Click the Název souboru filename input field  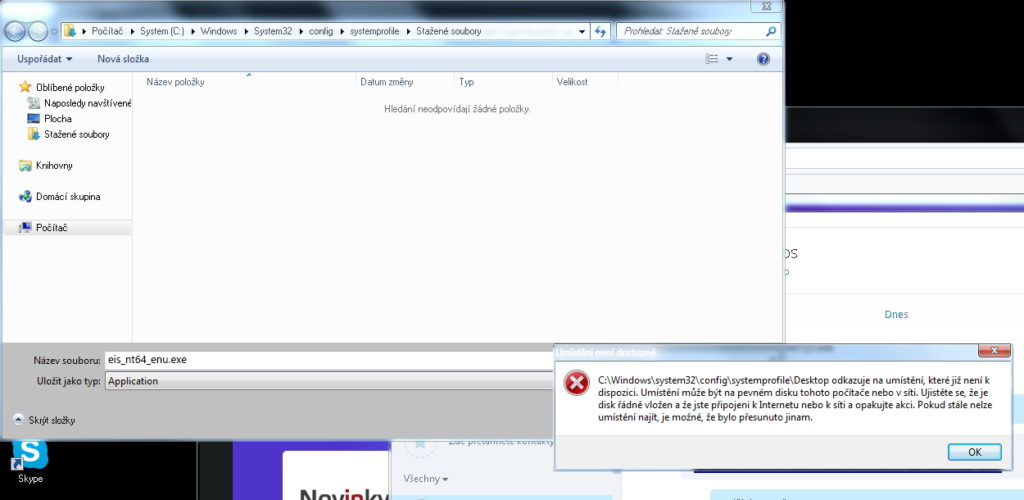point(328,360)
